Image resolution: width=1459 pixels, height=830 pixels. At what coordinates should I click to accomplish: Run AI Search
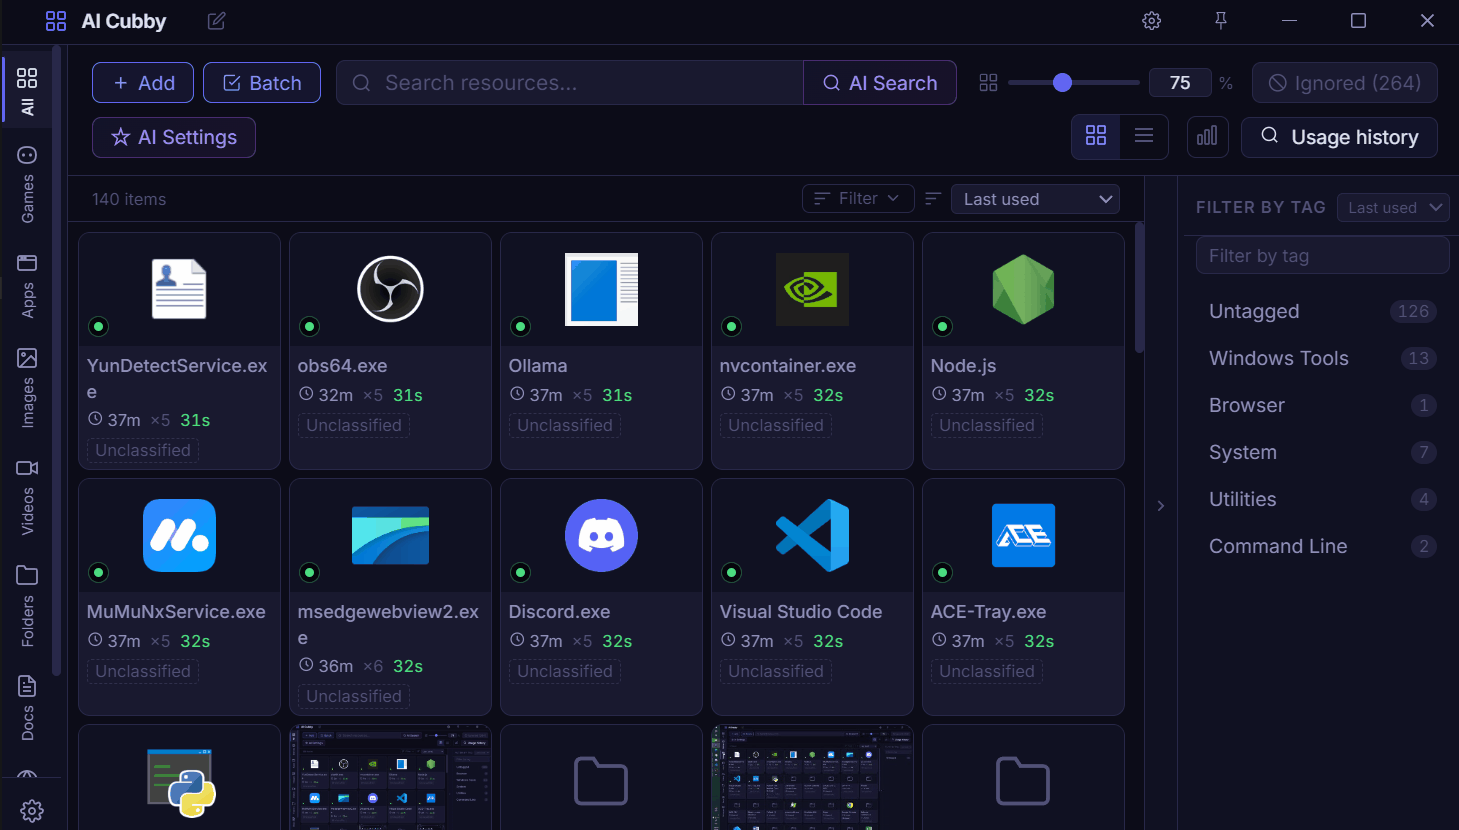(x=880, y=83)
